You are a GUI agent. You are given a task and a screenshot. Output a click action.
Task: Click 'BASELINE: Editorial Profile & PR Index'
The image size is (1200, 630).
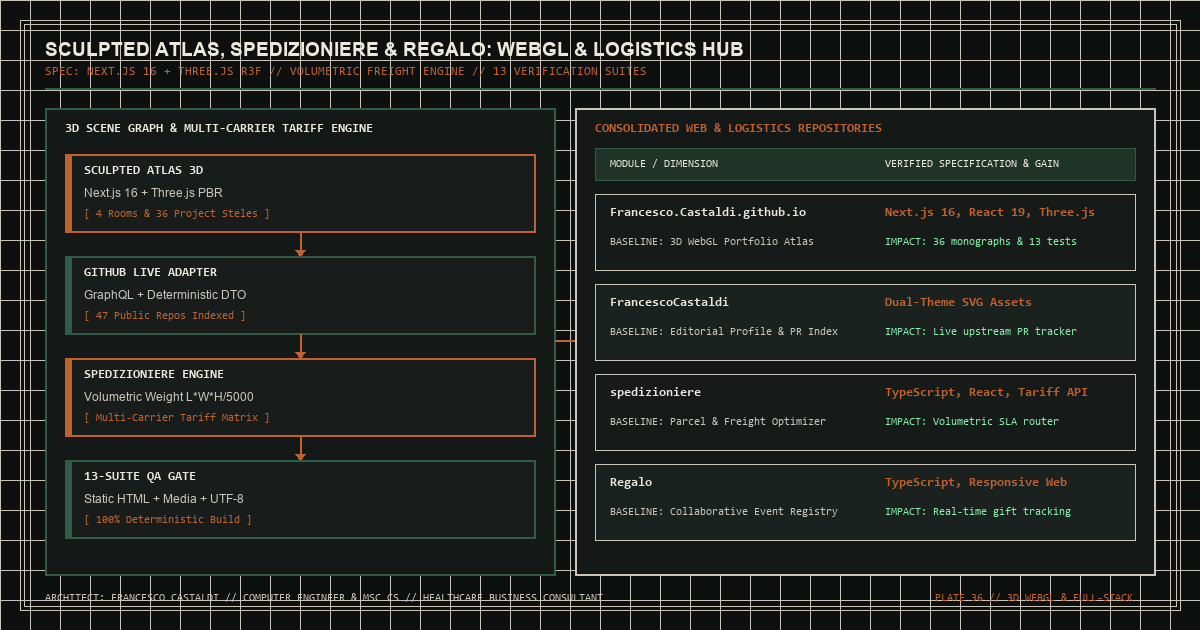[x=724, y=332]
